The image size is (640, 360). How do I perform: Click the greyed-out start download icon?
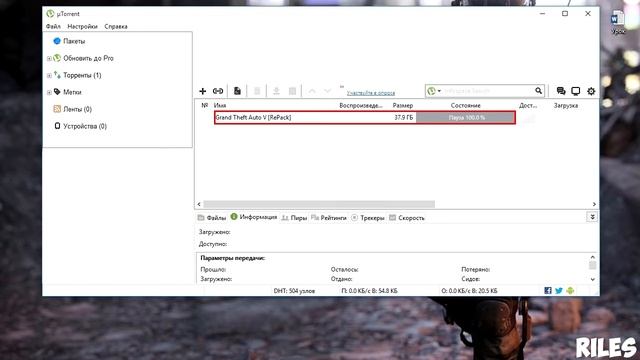(x=276, y=91)
